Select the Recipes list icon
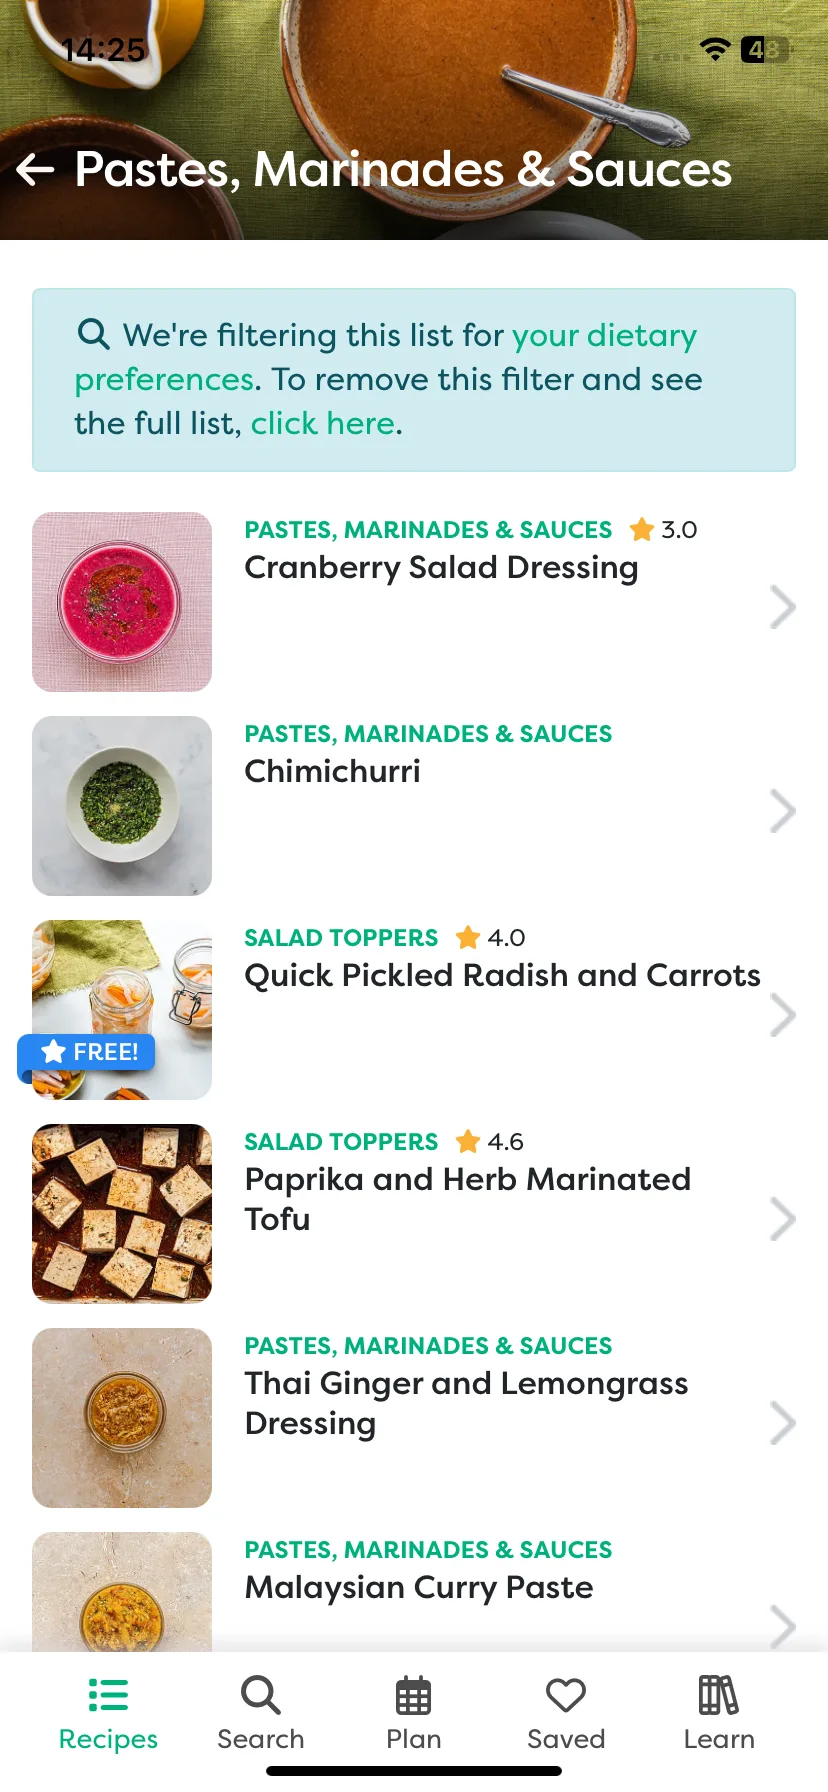The height and width of the screenshot is (1792, 828). click(108, 1695)
